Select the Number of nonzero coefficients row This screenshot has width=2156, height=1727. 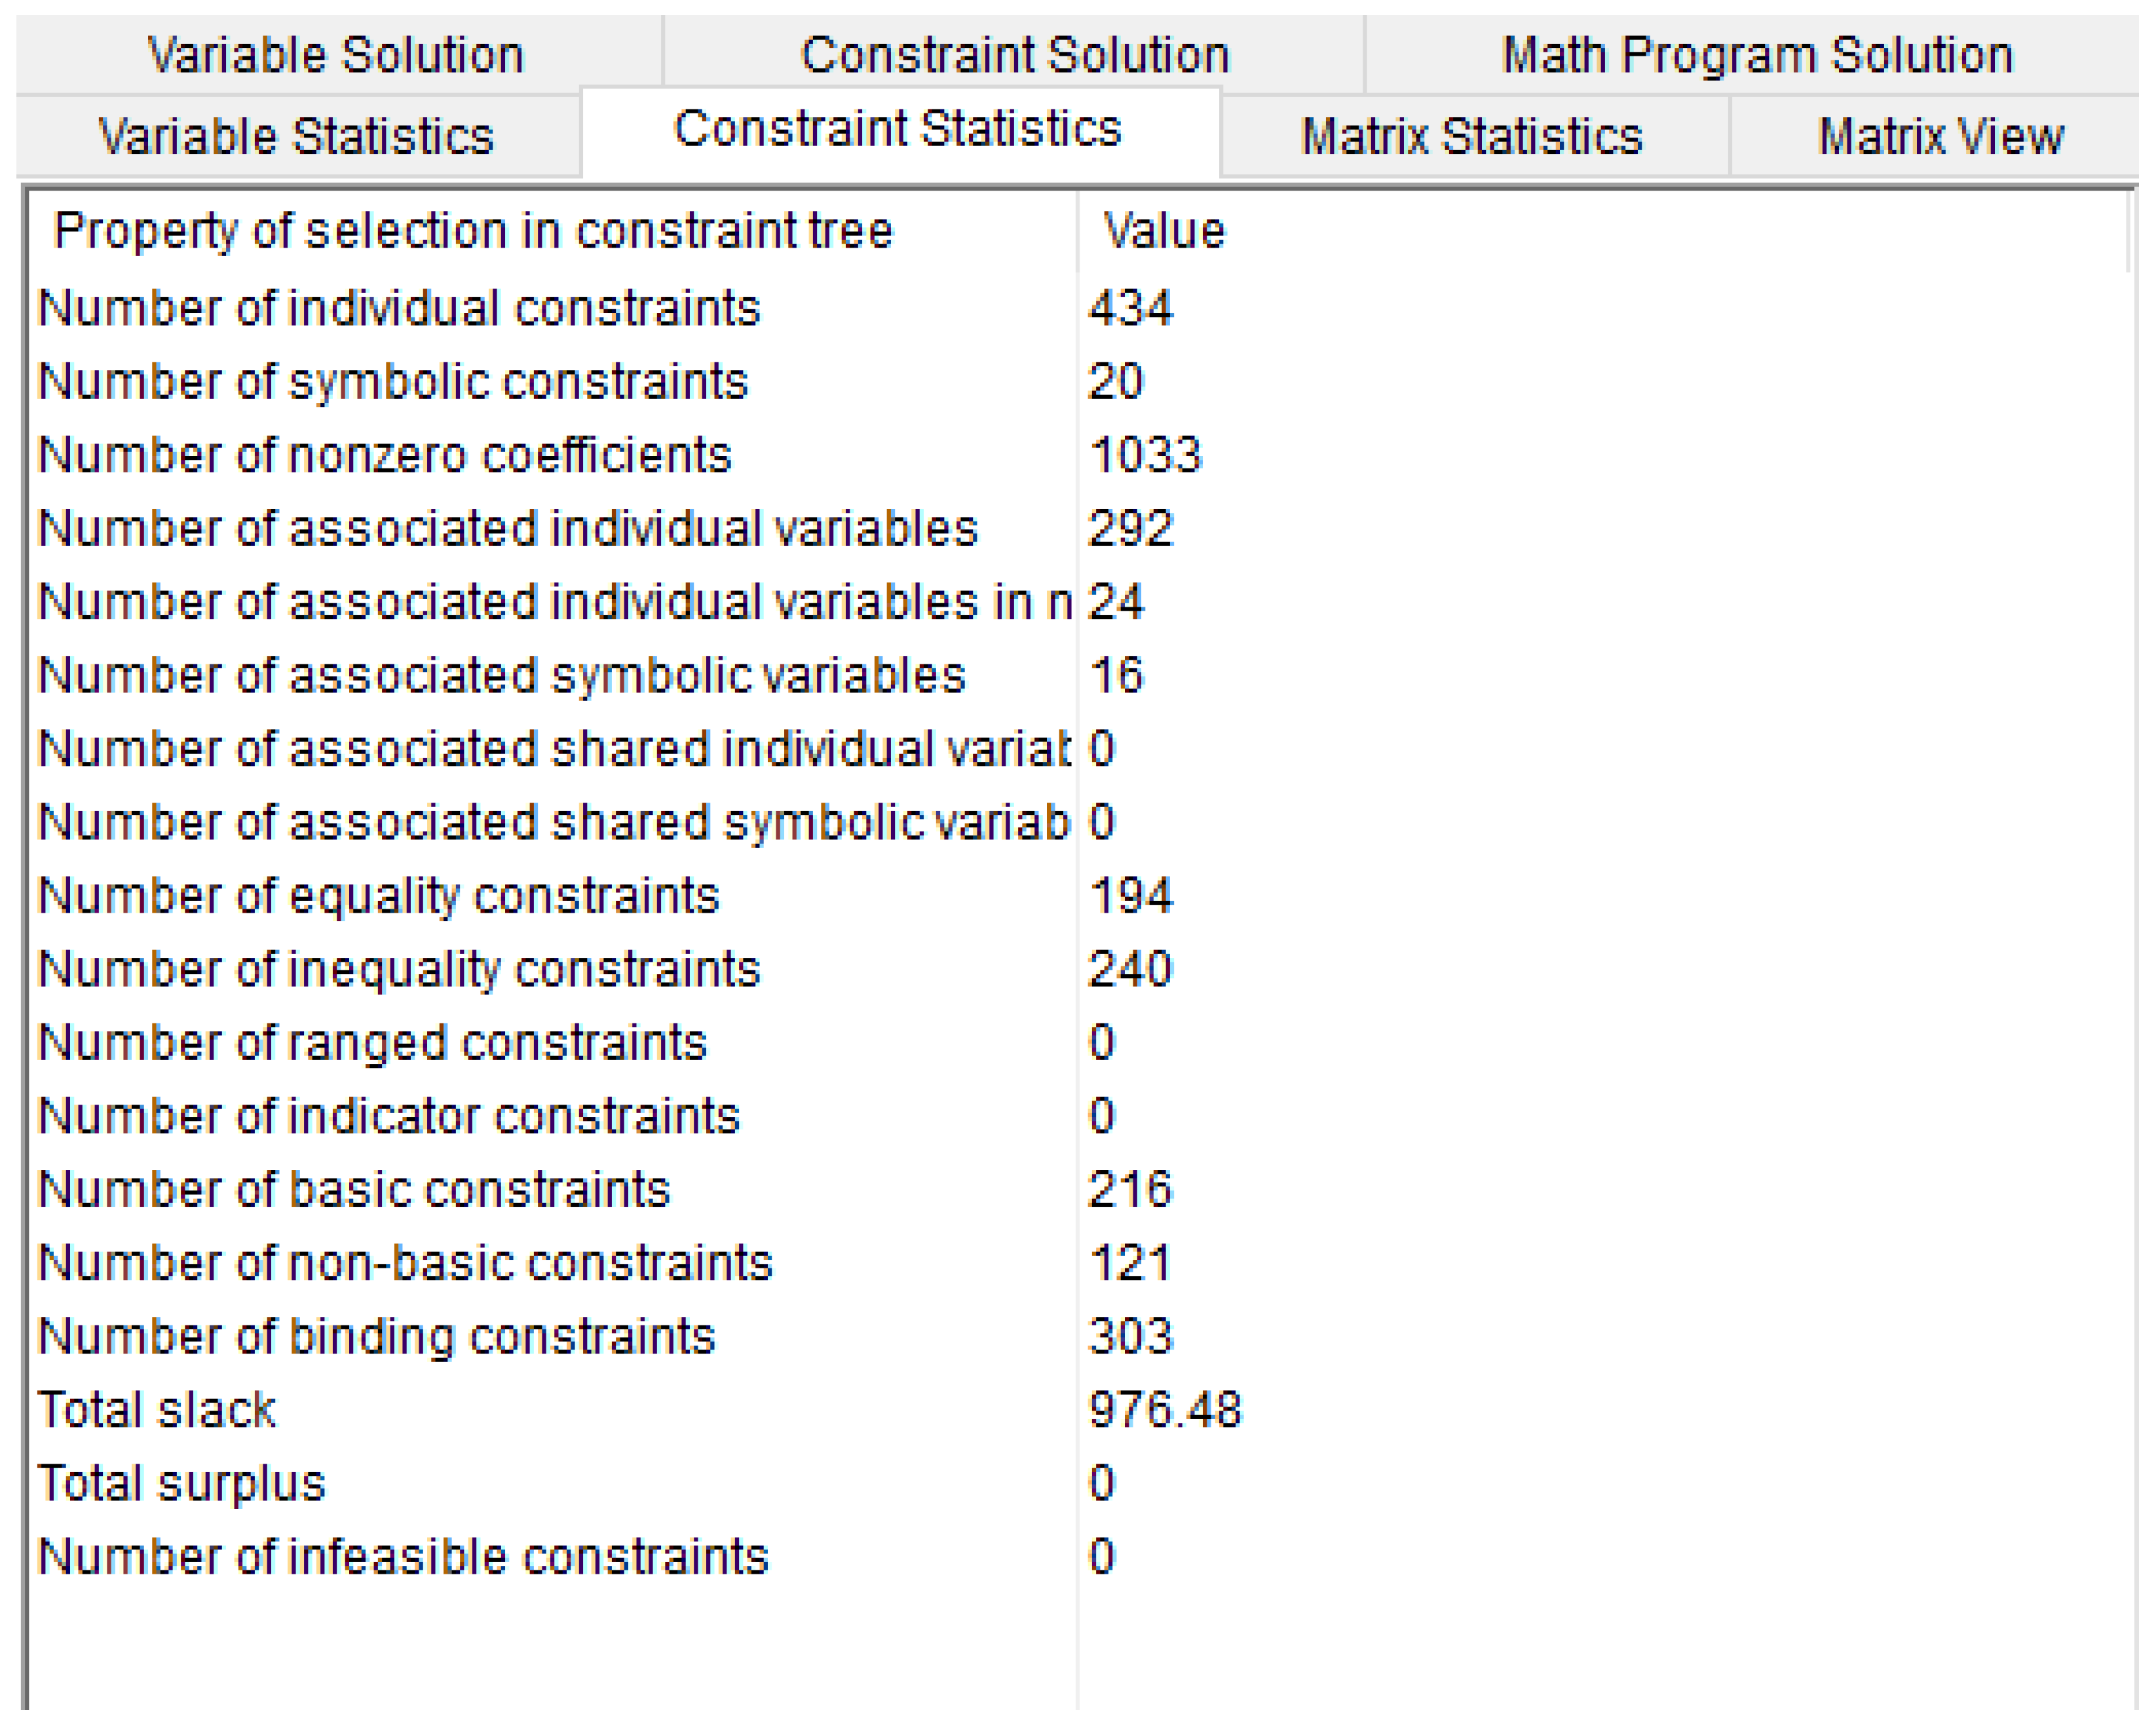click(x=385, y=455)
